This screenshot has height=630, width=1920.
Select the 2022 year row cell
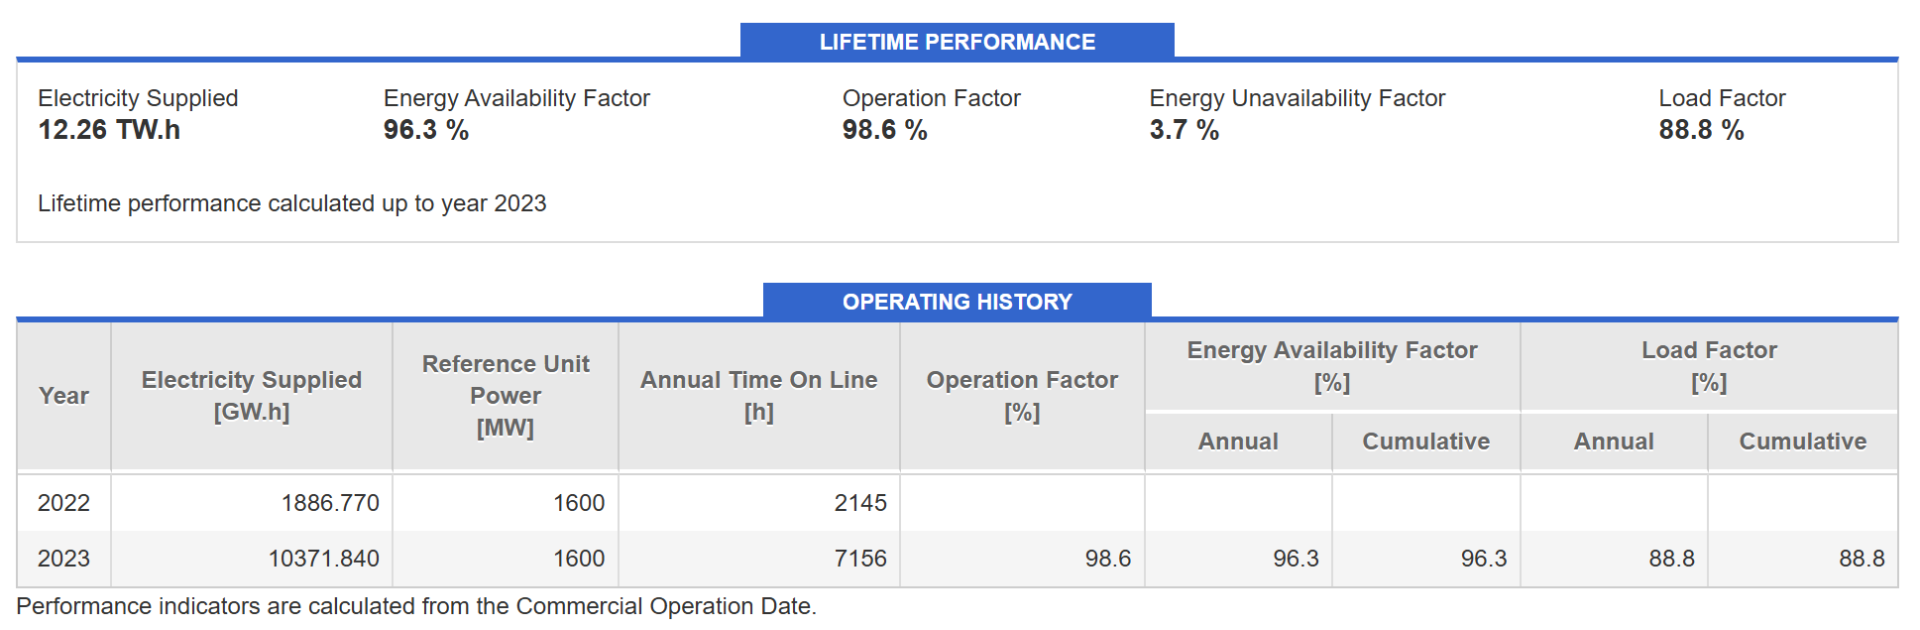(x=64, y=503)
